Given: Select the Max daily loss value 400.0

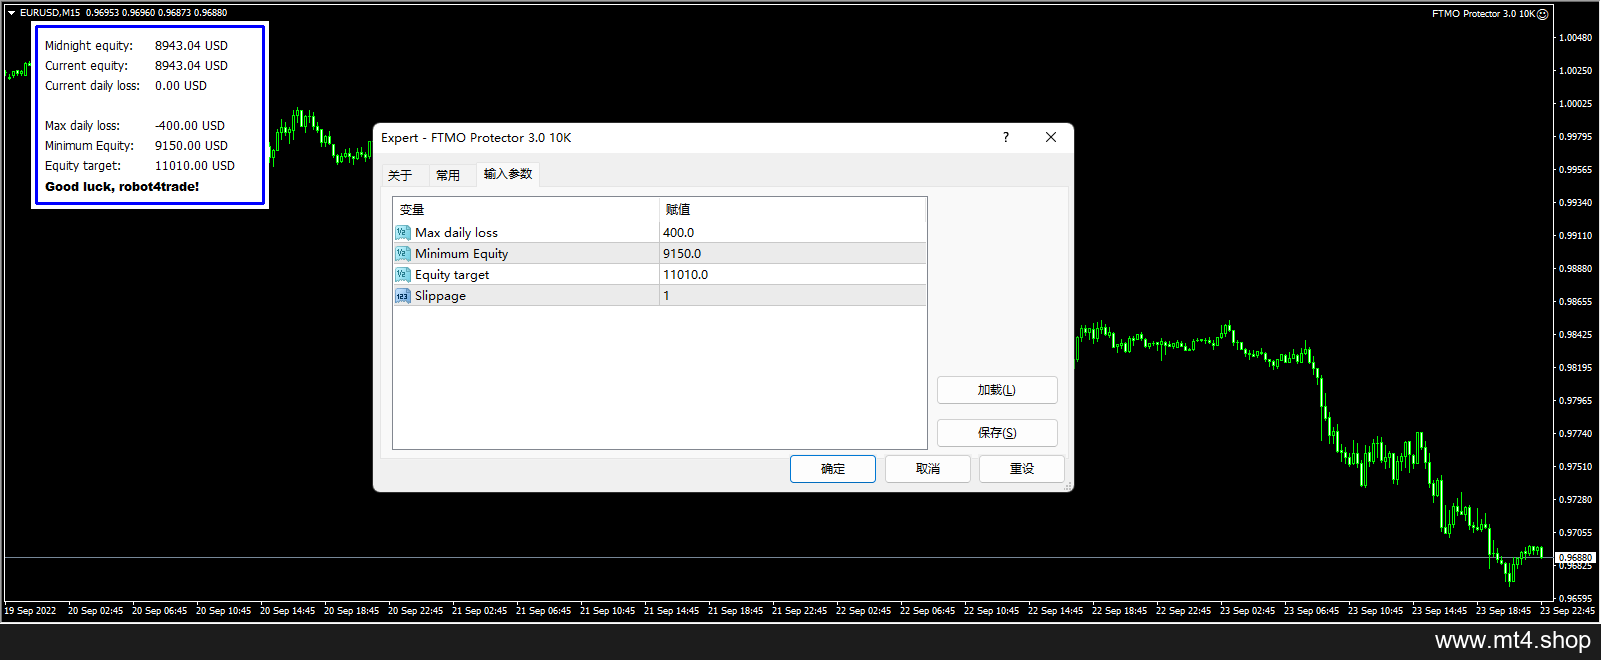Looking at the screenshot, I should coord(792,233).
